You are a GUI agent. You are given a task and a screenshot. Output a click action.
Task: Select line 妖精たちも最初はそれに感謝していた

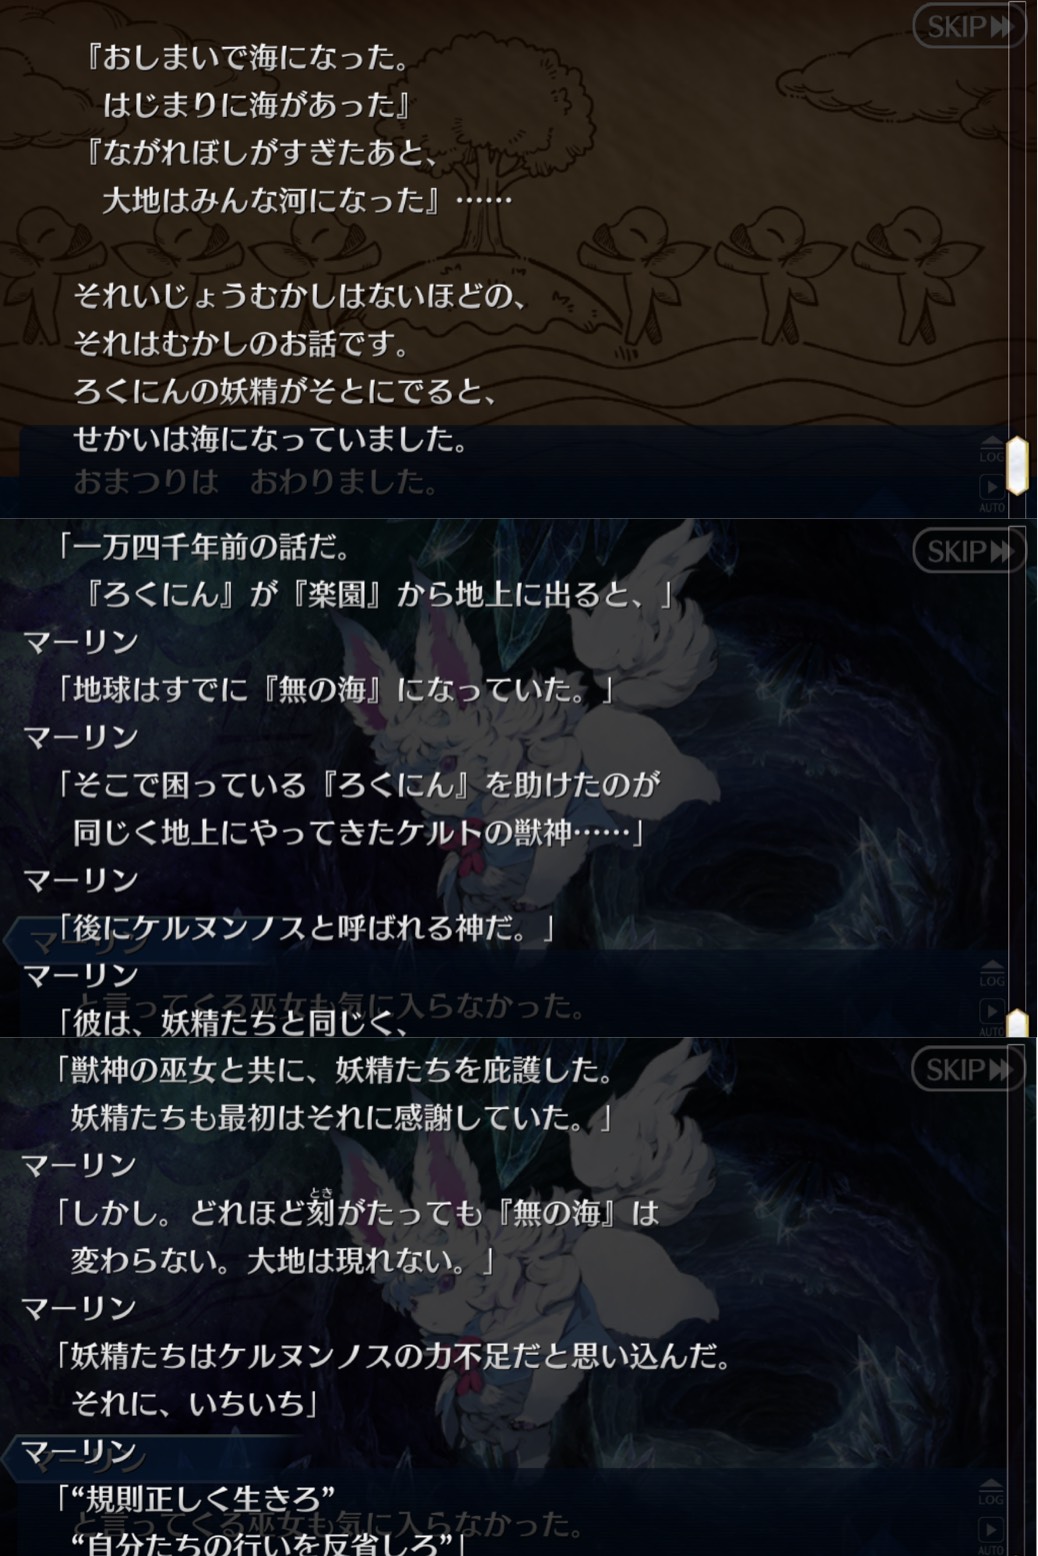pos(341,1117)
